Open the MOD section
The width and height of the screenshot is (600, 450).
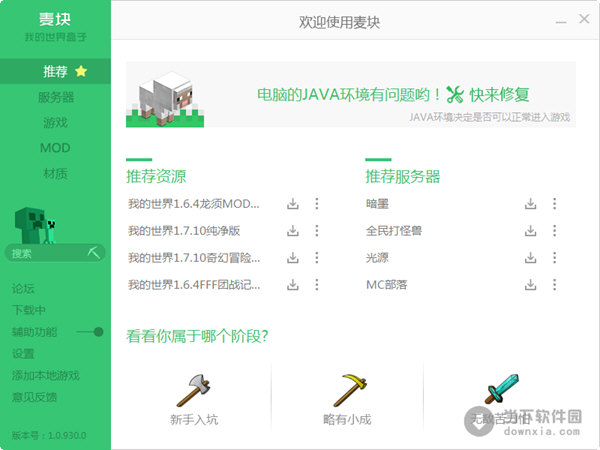coord(55,148)
